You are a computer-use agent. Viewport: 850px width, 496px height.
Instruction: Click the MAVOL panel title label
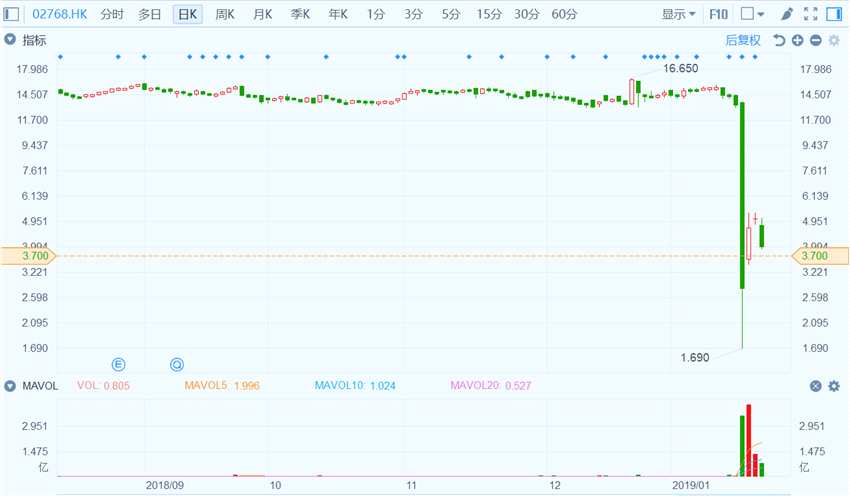click(40, 386)
